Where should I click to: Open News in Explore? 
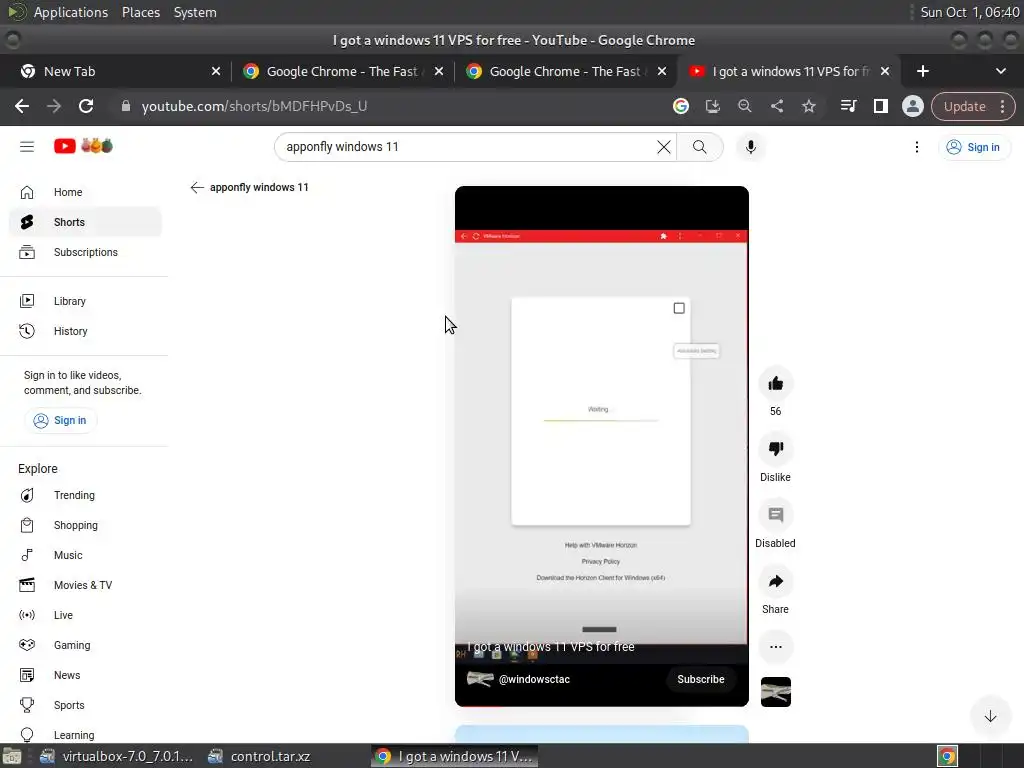coord(85,675)
